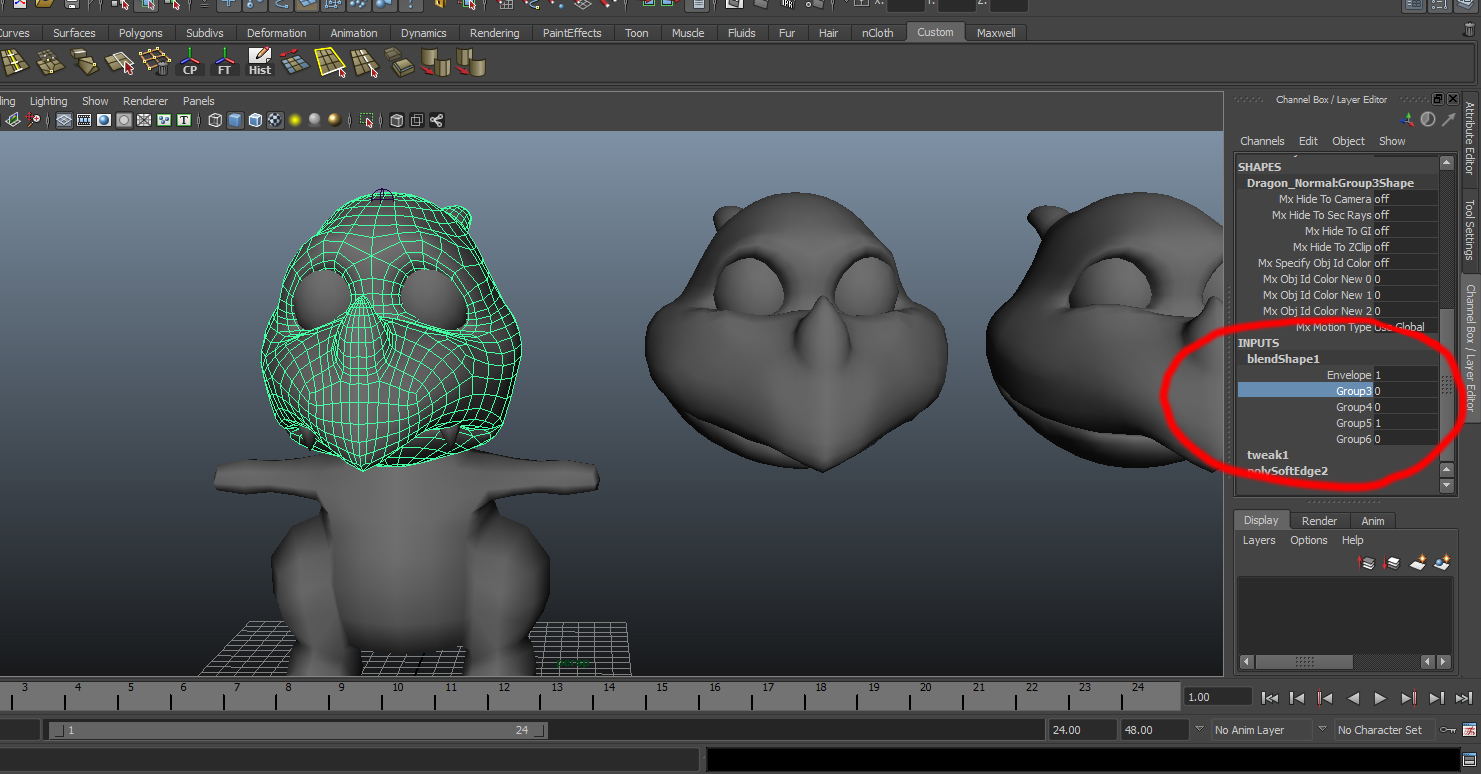Toggle scene lighting with yellow sphere icon
Screen dimensions: 1481x774
[x=293, y=120]
